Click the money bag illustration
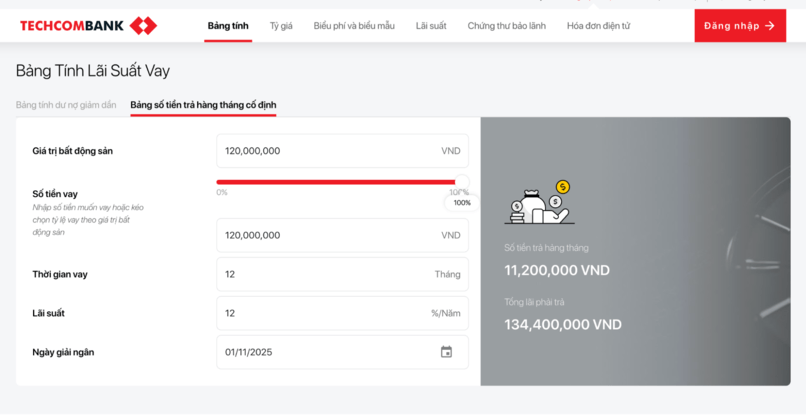The image size is (806, 418). click(539, 202)
